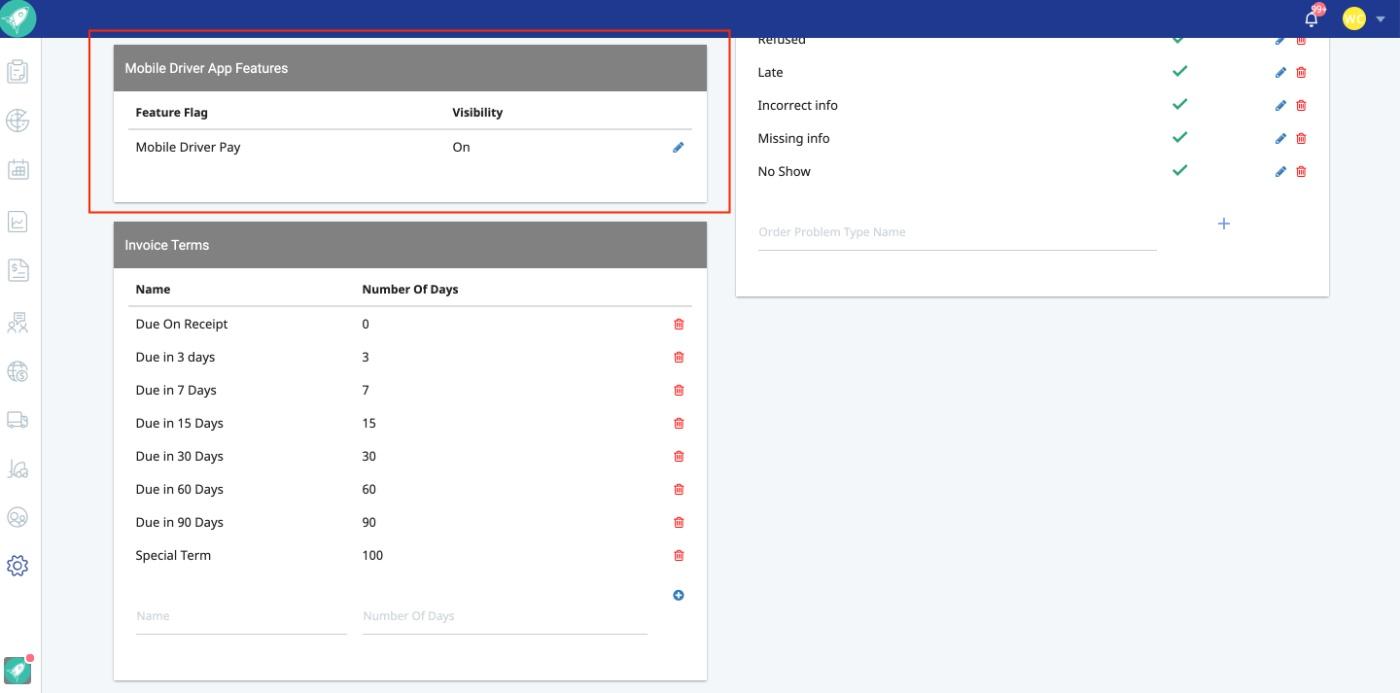This screenshot has width=1400, height=693.
Task: Edit the Incorrect info problem type
Action: (1281, 105)
